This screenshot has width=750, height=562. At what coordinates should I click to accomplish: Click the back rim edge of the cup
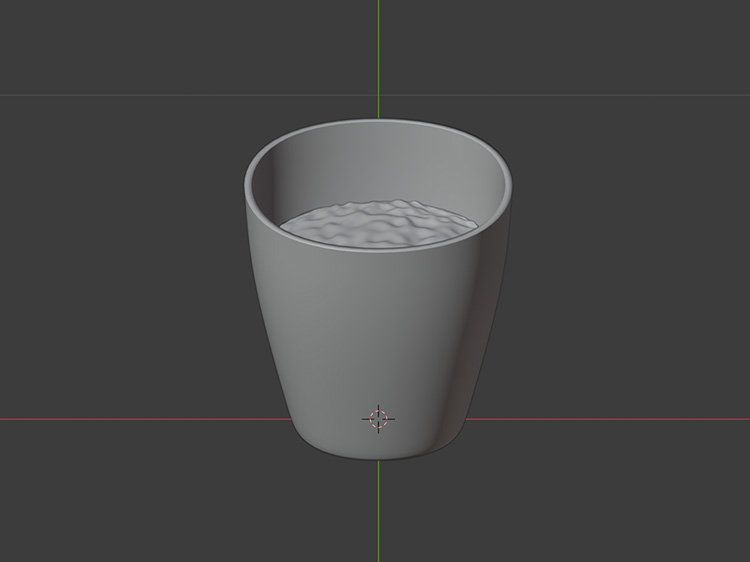(x=378, y=123)
